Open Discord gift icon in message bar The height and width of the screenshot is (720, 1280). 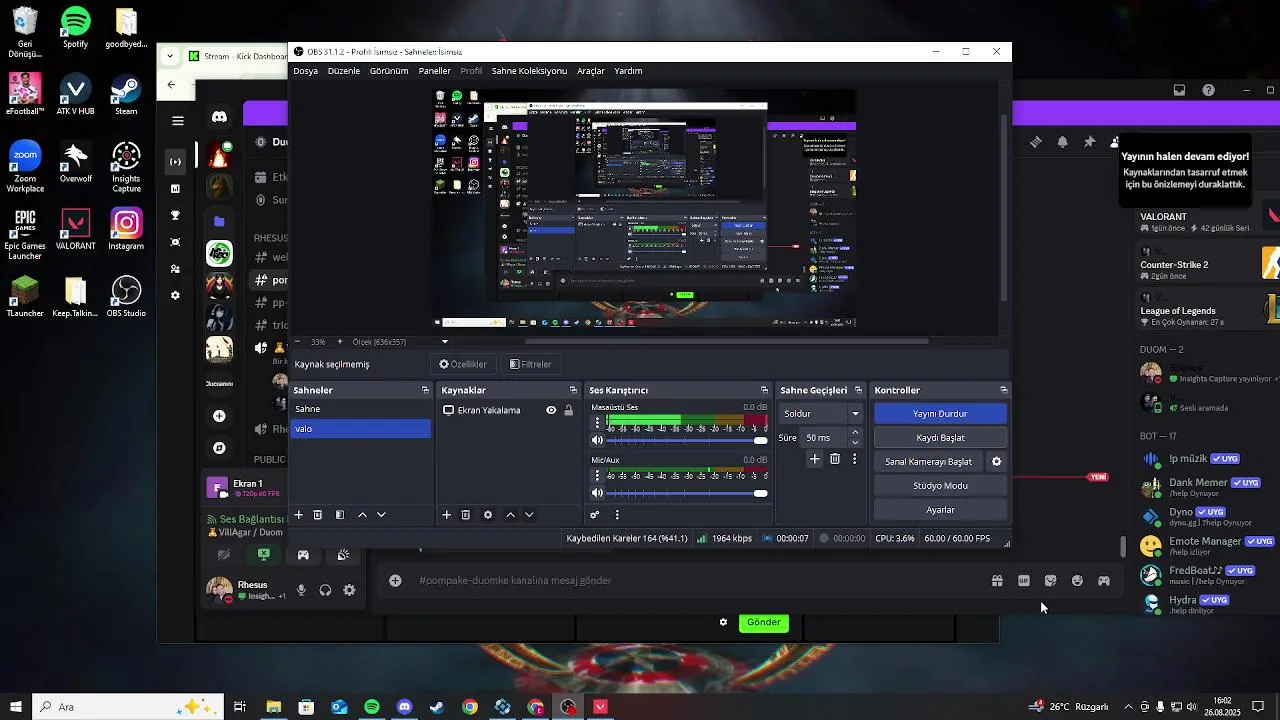[997, 581]
